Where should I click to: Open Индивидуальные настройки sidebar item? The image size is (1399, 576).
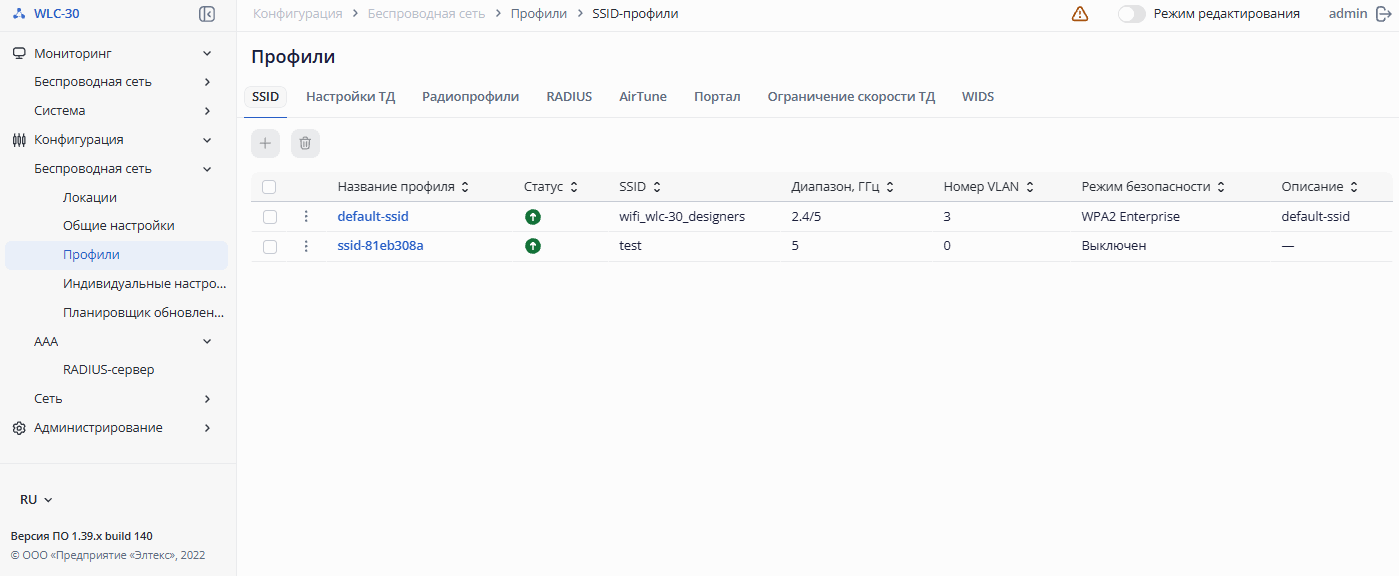click(144, 284)
